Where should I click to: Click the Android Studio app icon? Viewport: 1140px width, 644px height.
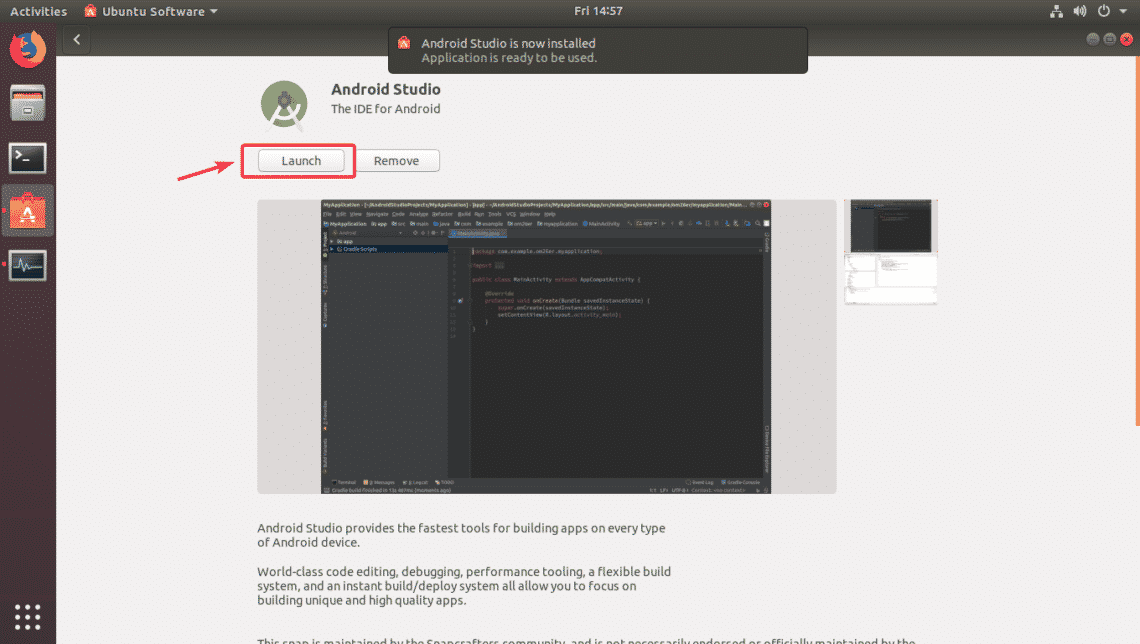point(284,104)
